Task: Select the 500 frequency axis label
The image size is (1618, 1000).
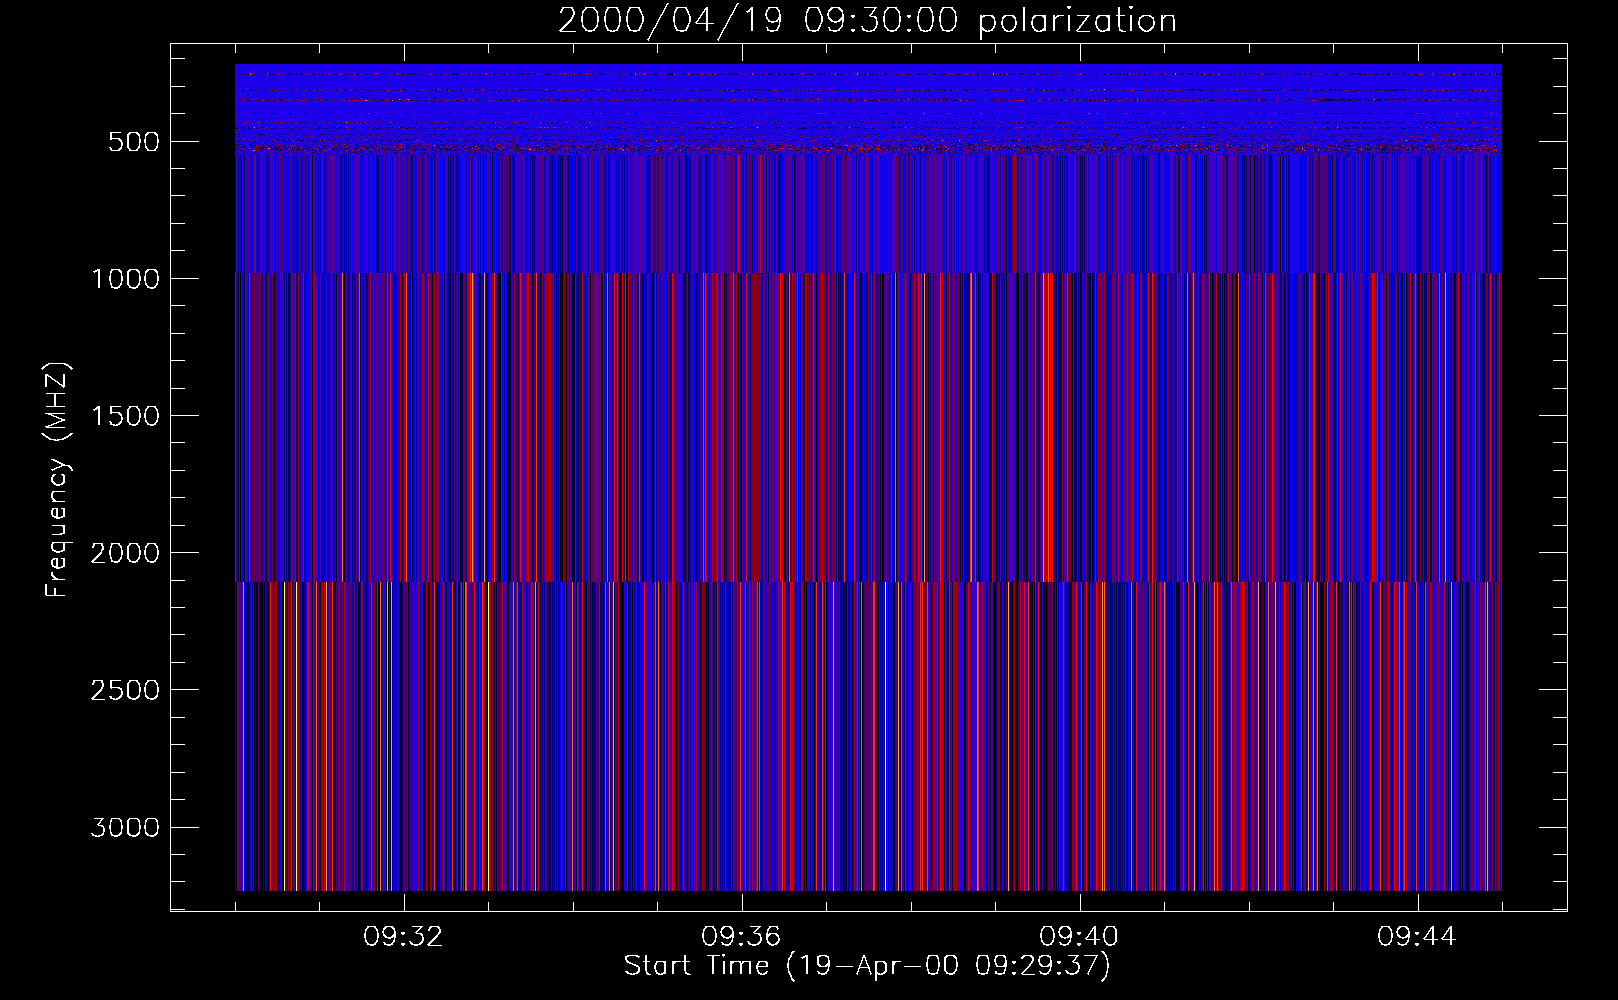Action: coord(133,142)
